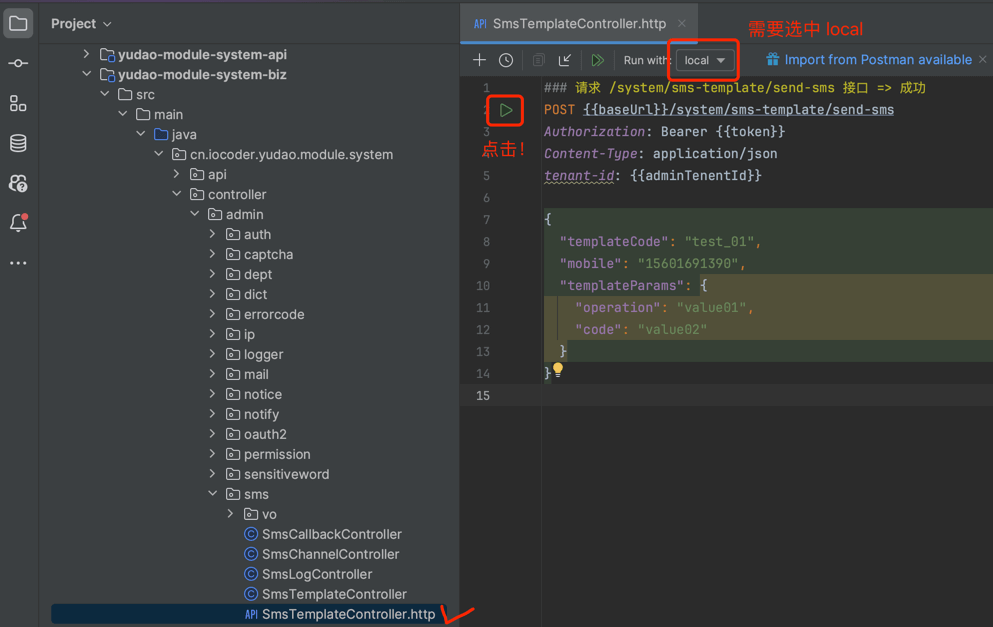Viewport: 993px width, 627px height.
Task: Run all requests in file icon
Action: (597, 60)
